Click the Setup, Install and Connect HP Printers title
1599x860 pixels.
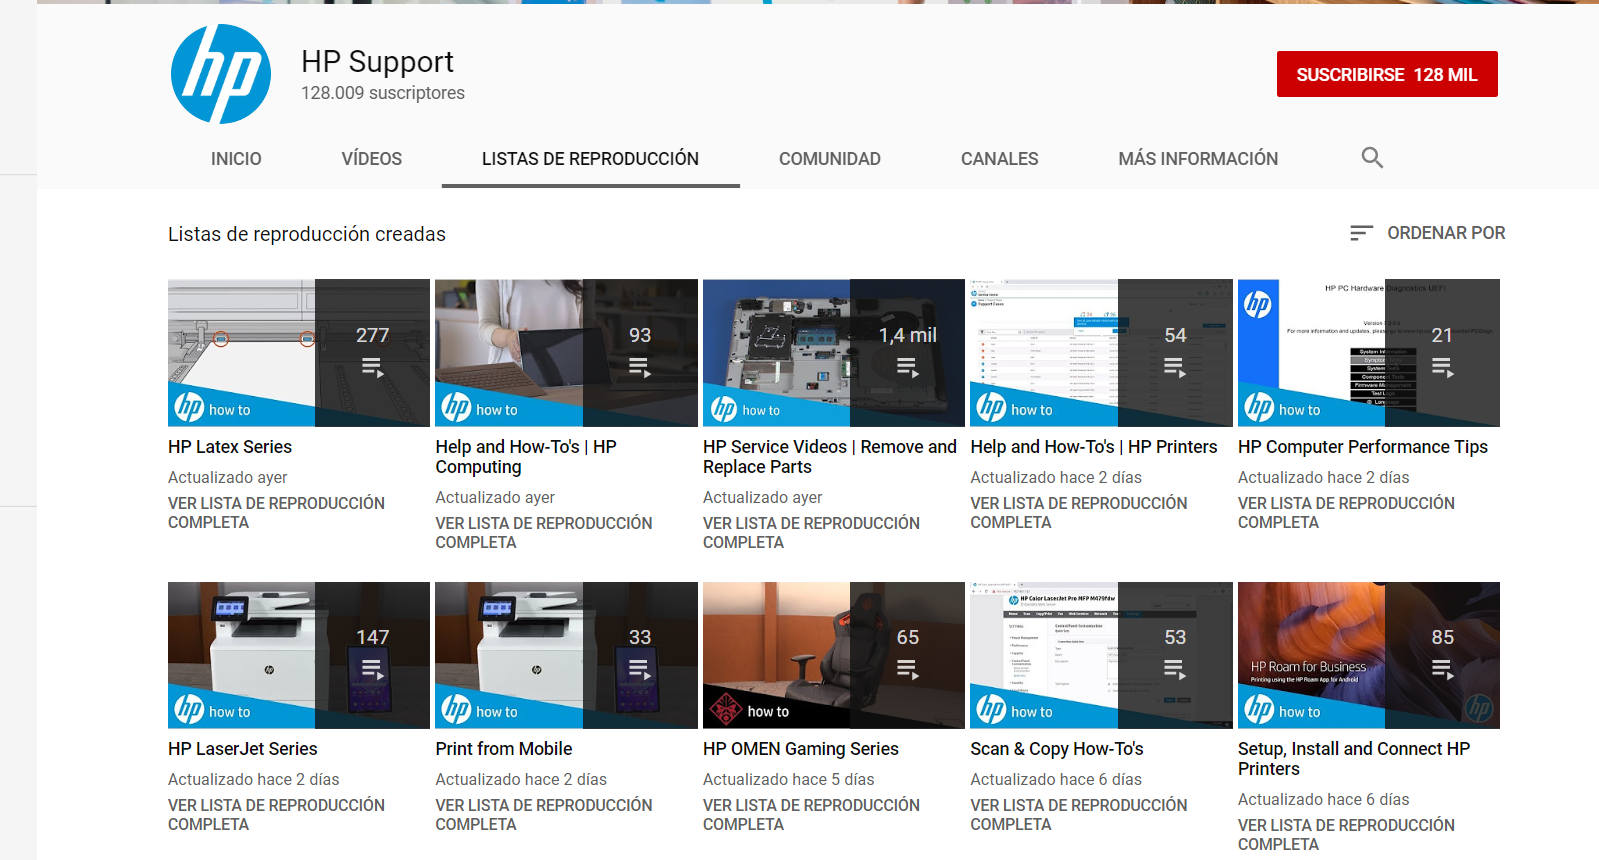(1353, 758)
